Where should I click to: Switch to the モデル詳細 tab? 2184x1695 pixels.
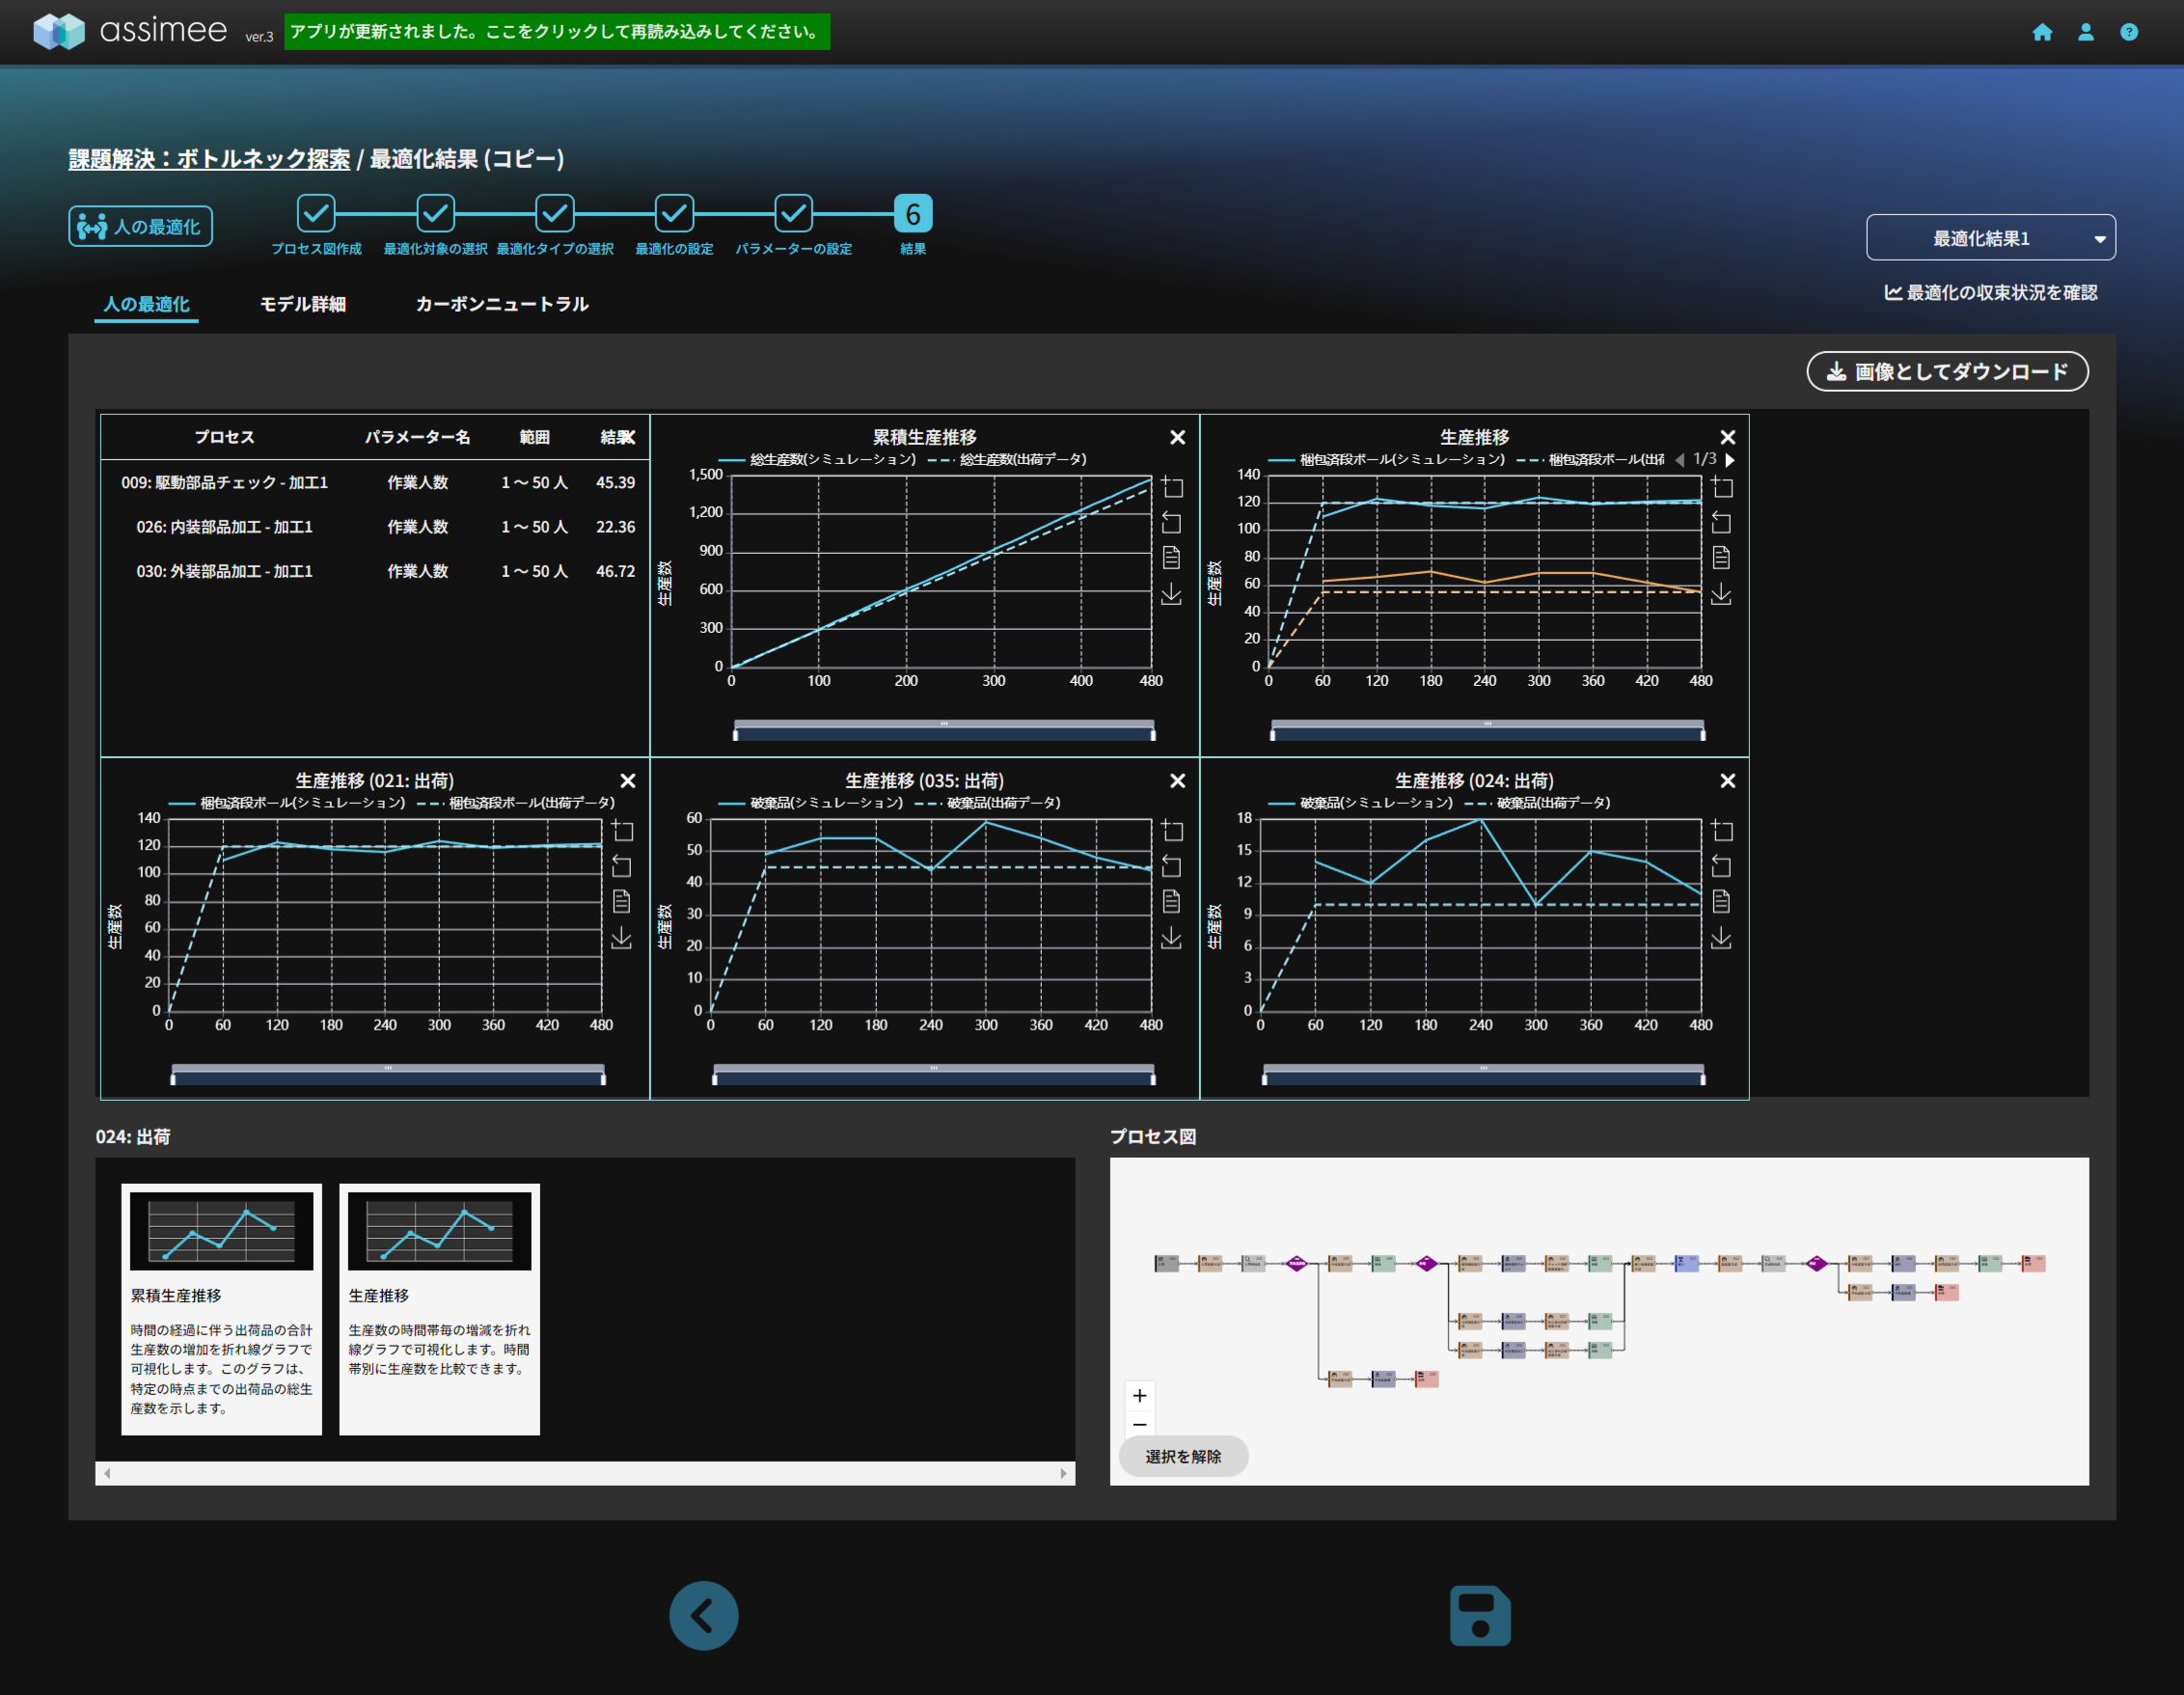(x=303, y=304)
